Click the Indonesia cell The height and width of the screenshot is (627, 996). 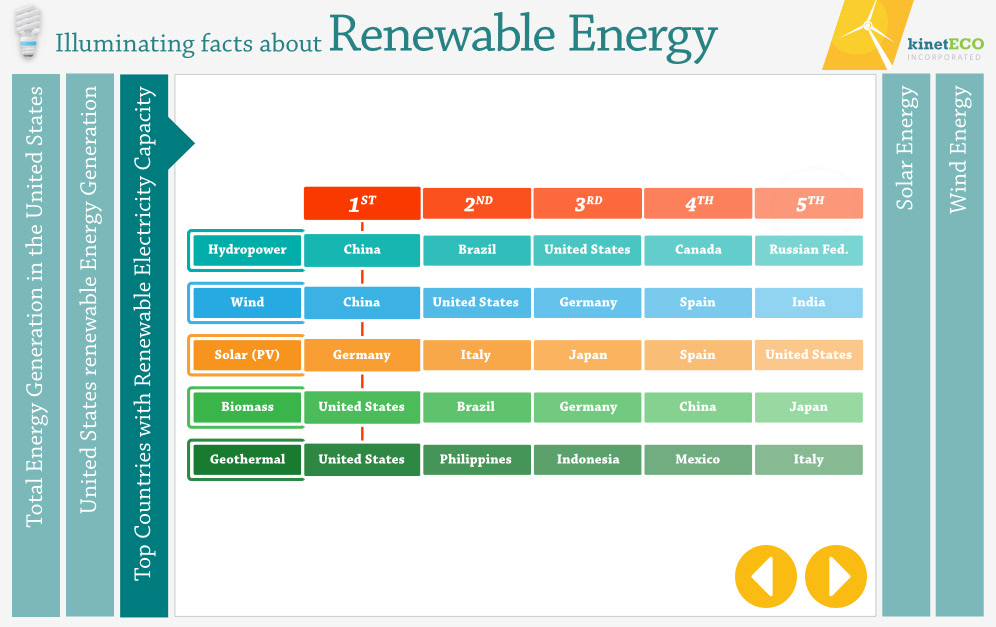click(588, 459)
